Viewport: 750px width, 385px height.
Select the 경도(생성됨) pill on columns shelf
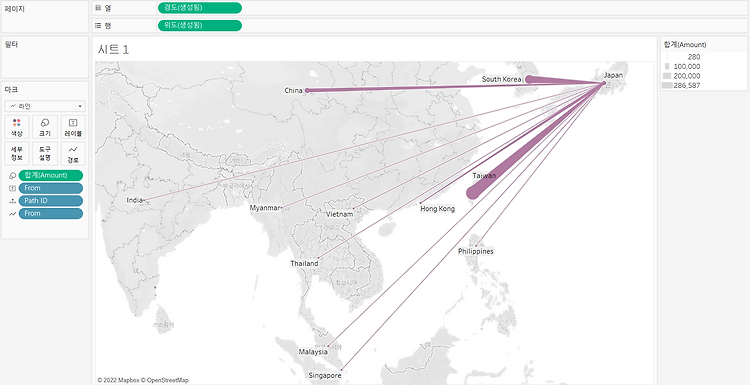coord(200,8)
